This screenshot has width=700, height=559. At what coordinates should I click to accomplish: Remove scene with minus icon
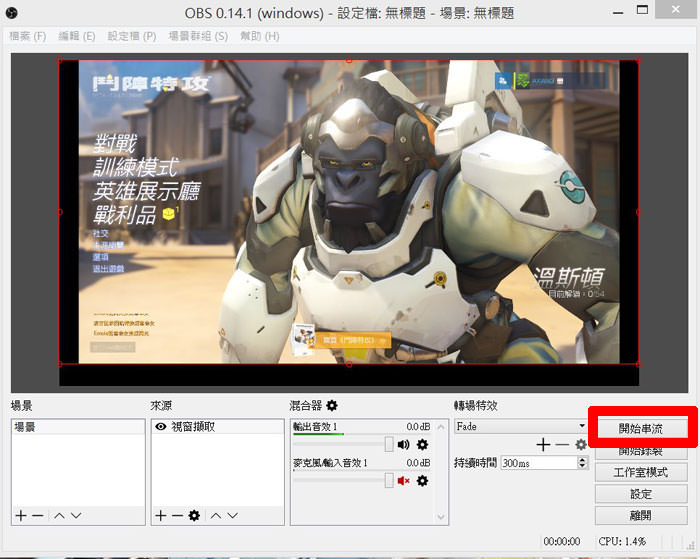coord(38,516)
